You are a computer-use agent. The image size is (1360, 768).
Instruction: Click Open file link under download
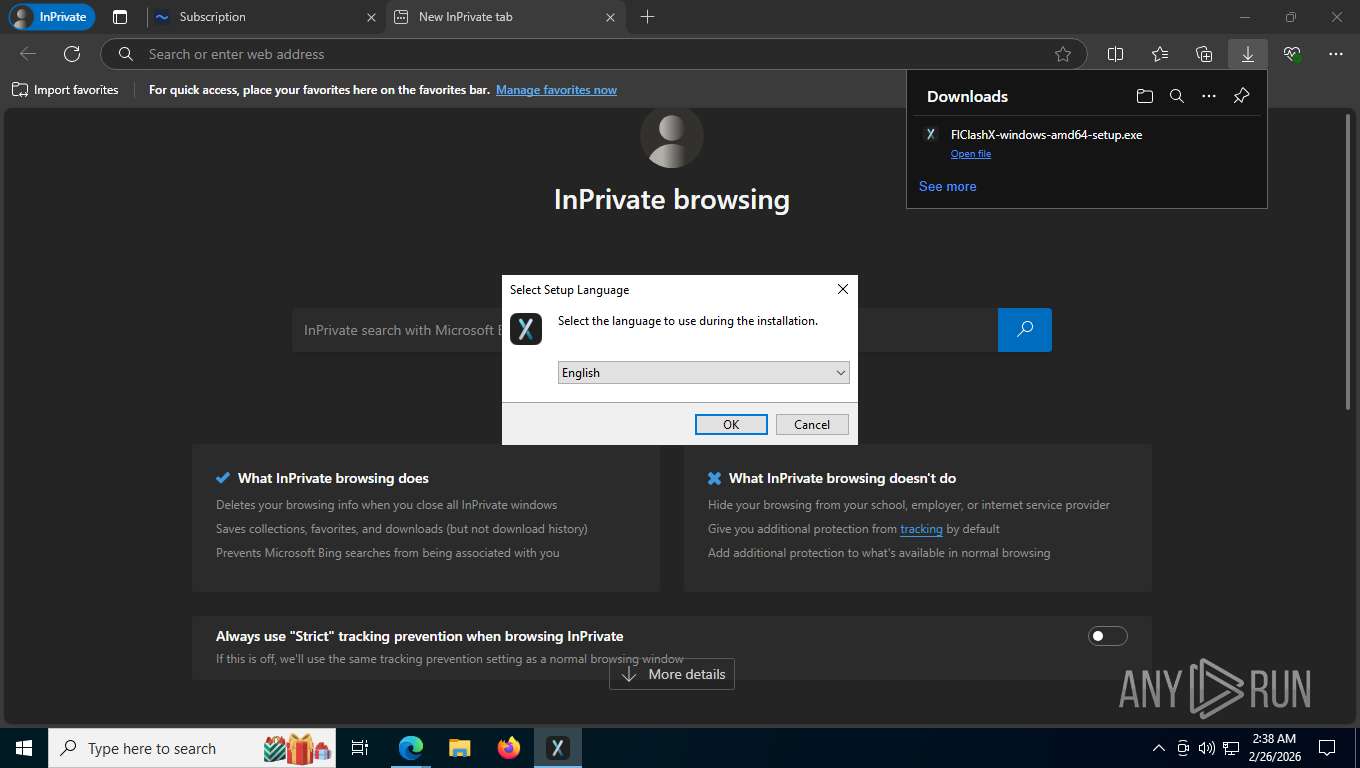tap(971, 154)
